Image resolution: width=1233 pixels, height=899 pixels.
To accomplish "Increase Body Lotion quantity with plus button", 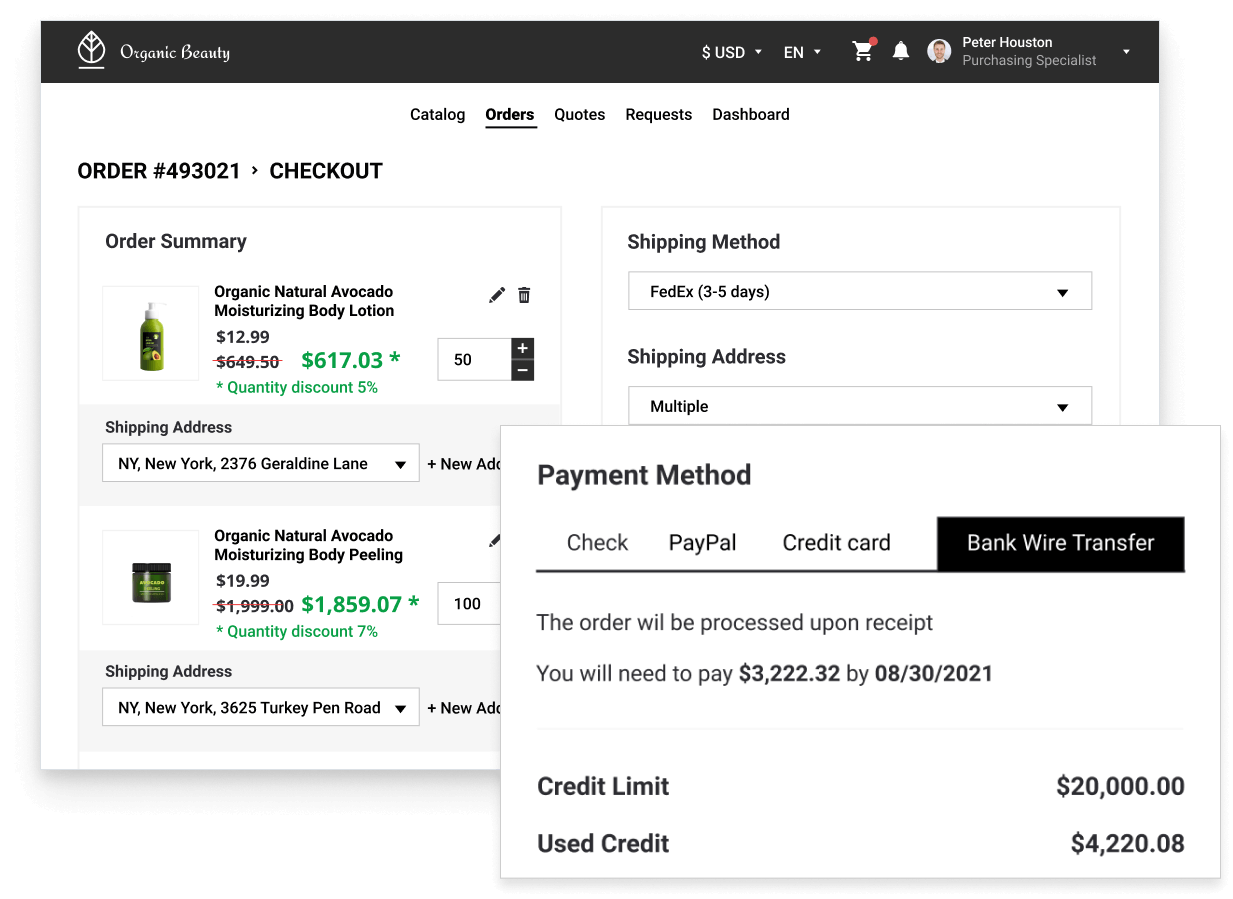I will point(522,348).
